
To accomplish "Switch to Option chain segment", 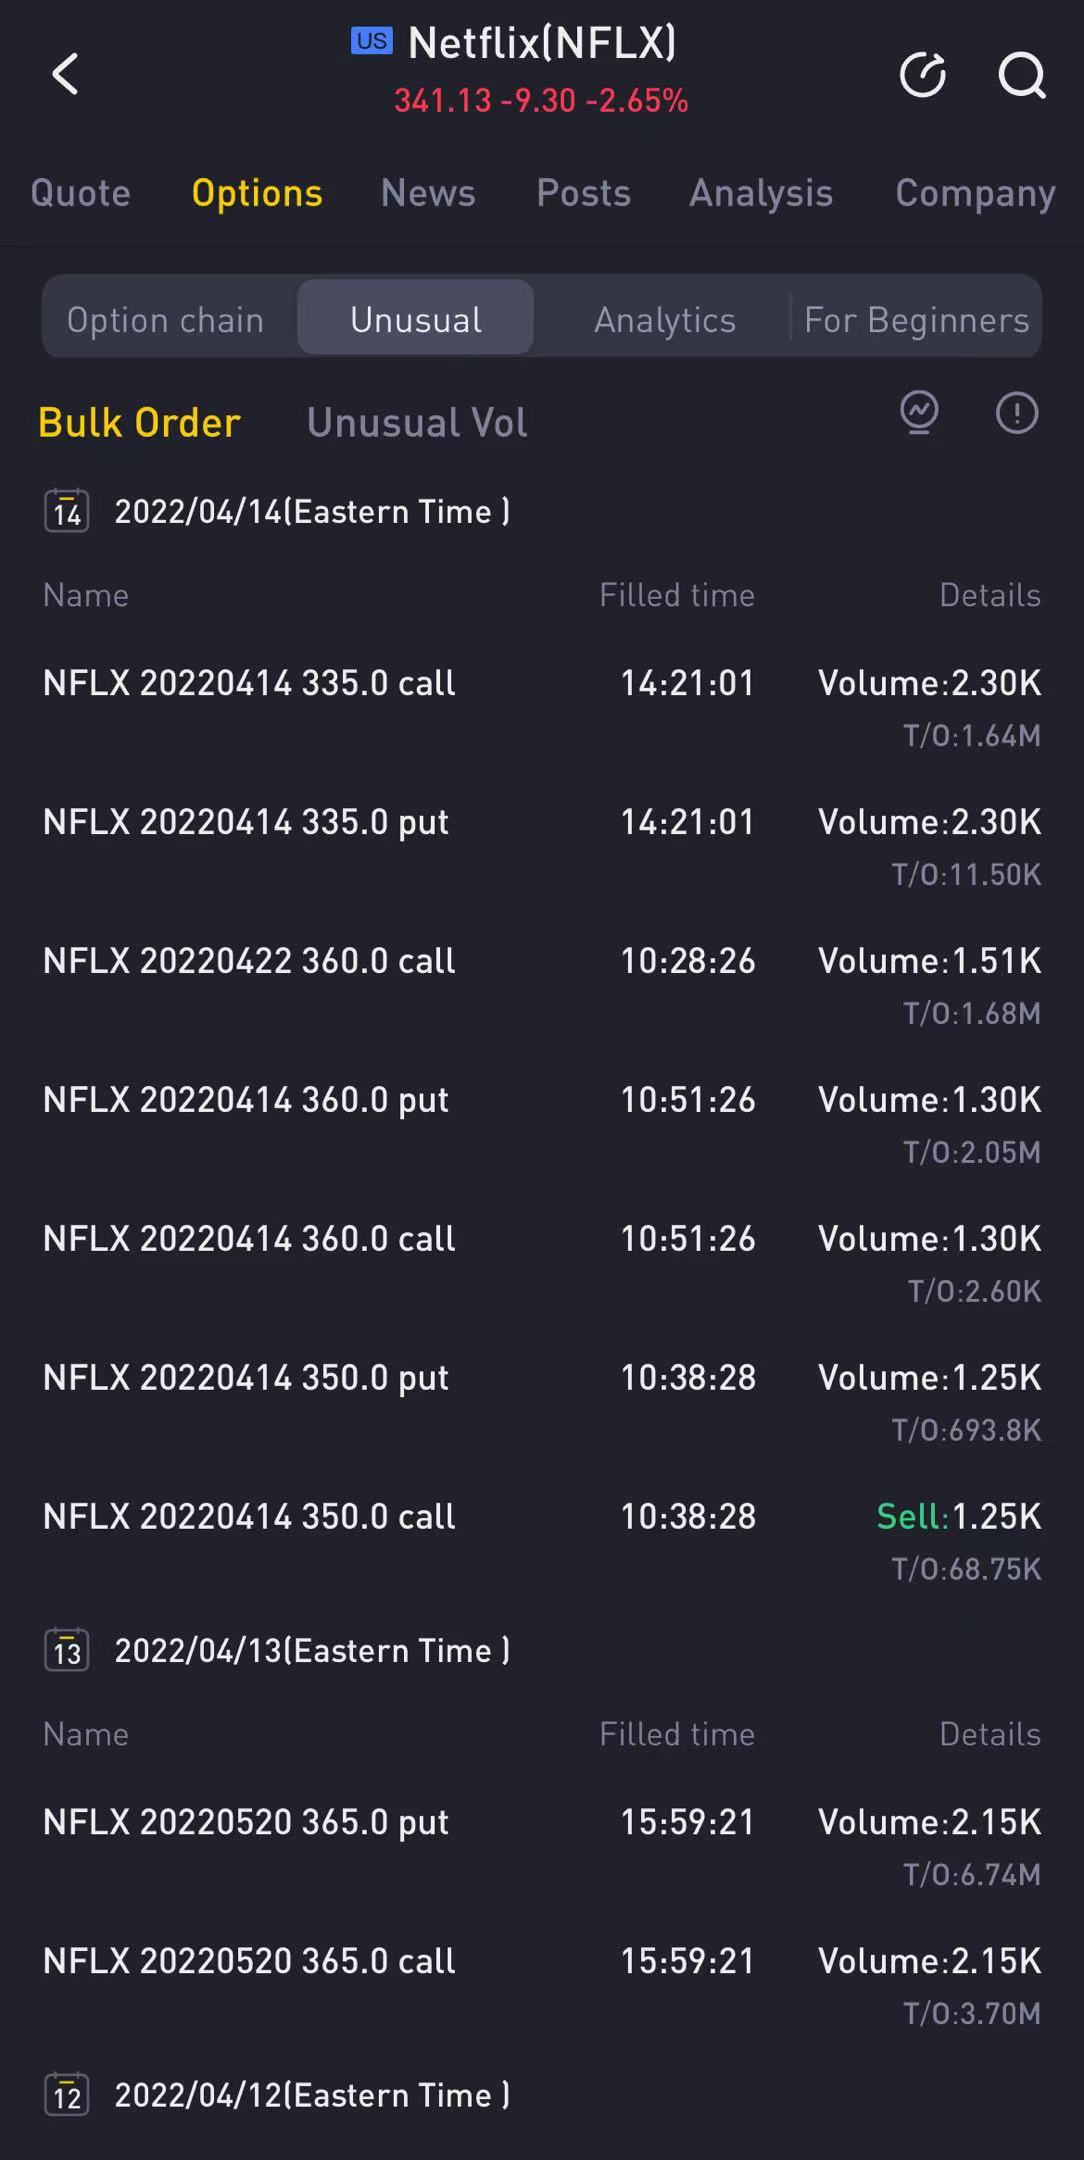I will coord(166,319).
